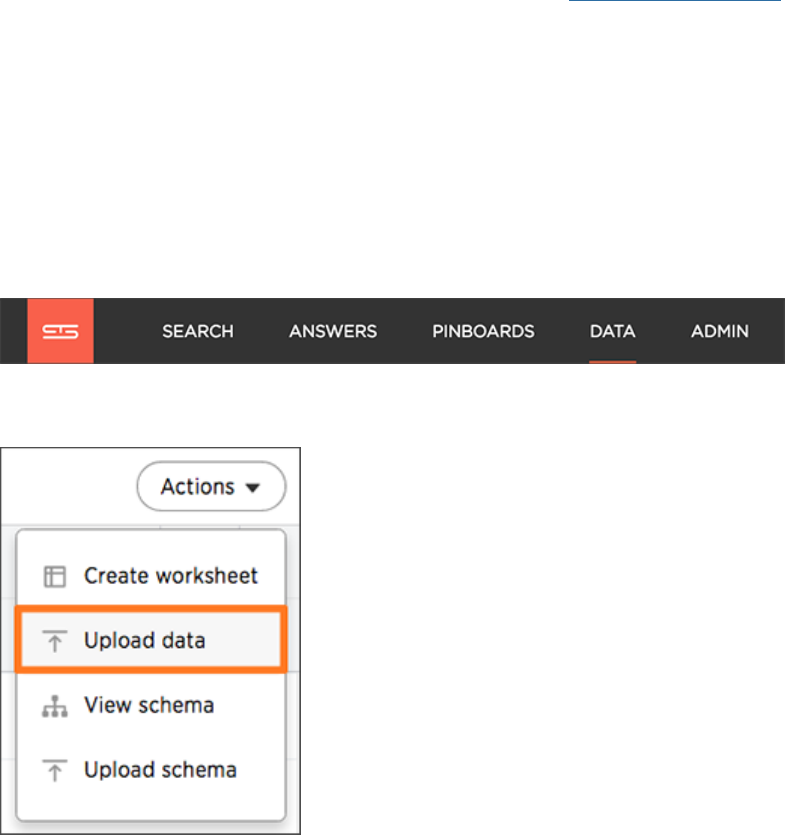Viewport: 785px width, 835px height.
Task: Choose the Create worksheet menu label
Action: tap(171, 576)
